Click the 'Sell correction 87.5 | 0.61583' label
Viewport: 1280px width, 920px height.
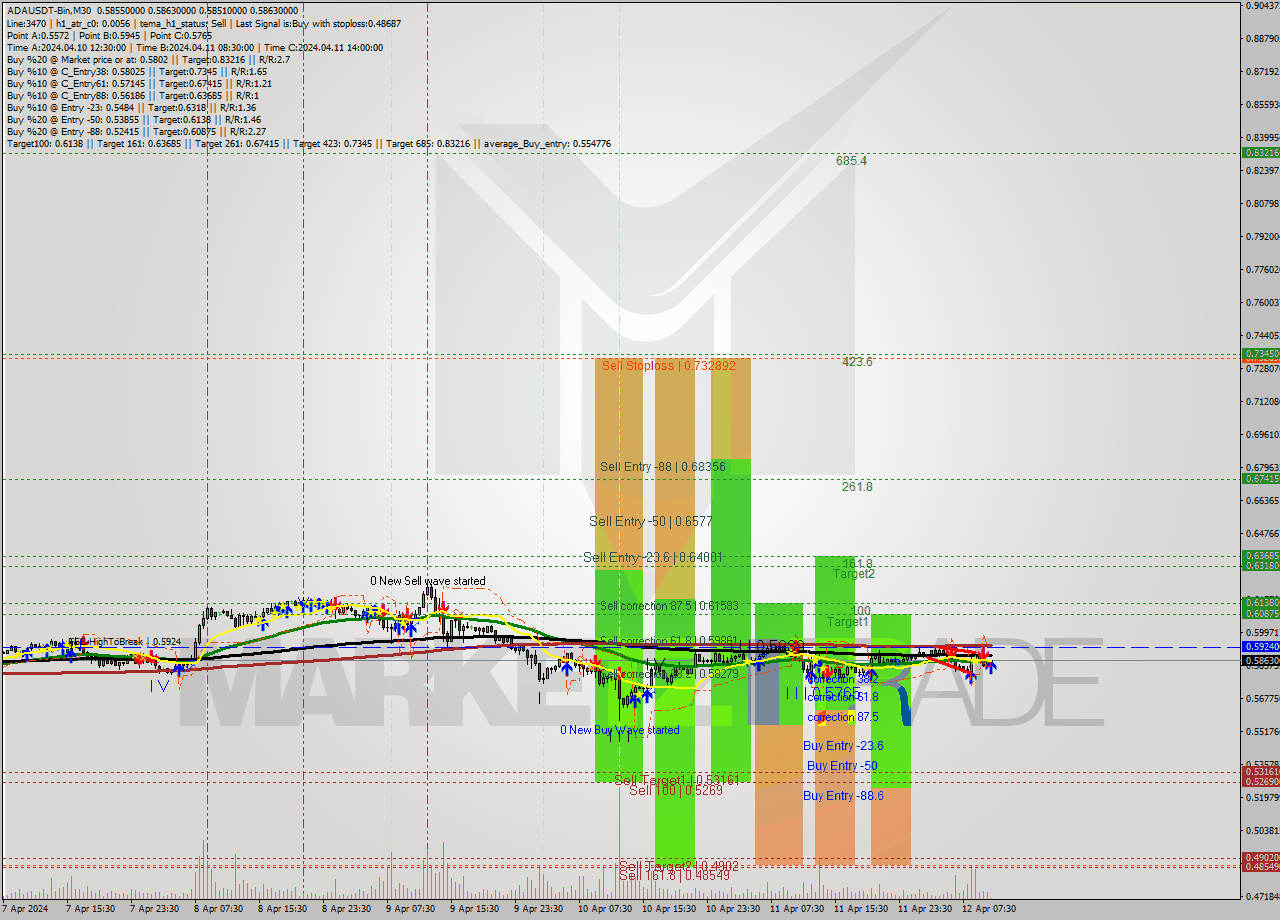point(669,606)
